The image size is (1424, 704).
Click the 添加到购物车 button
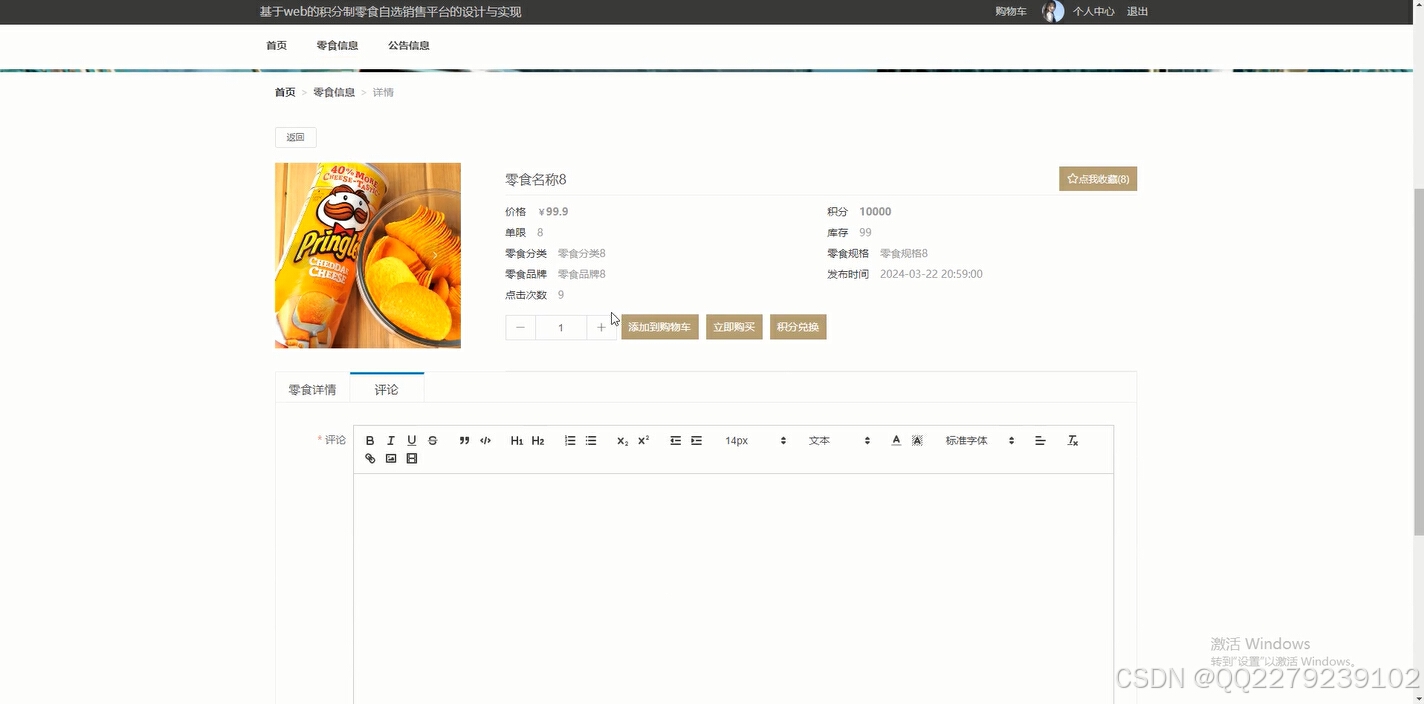coord(659,326)
